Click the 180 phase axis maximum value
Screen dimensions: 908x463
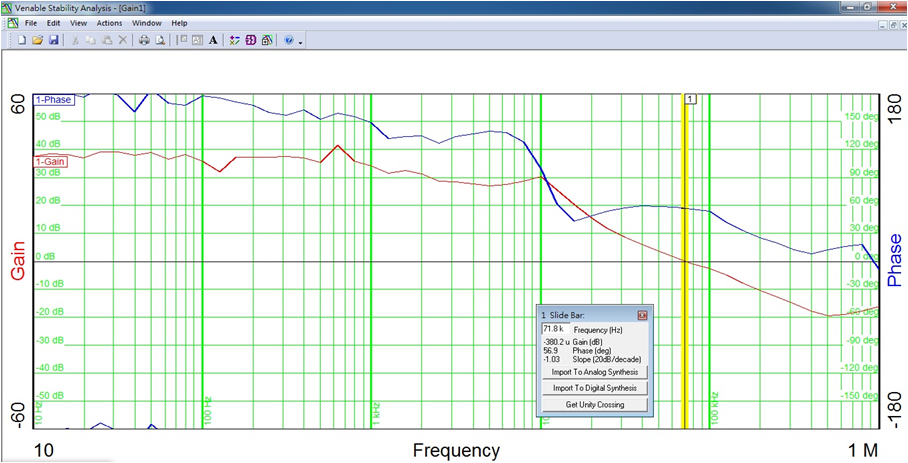click(x=895, y=108)
